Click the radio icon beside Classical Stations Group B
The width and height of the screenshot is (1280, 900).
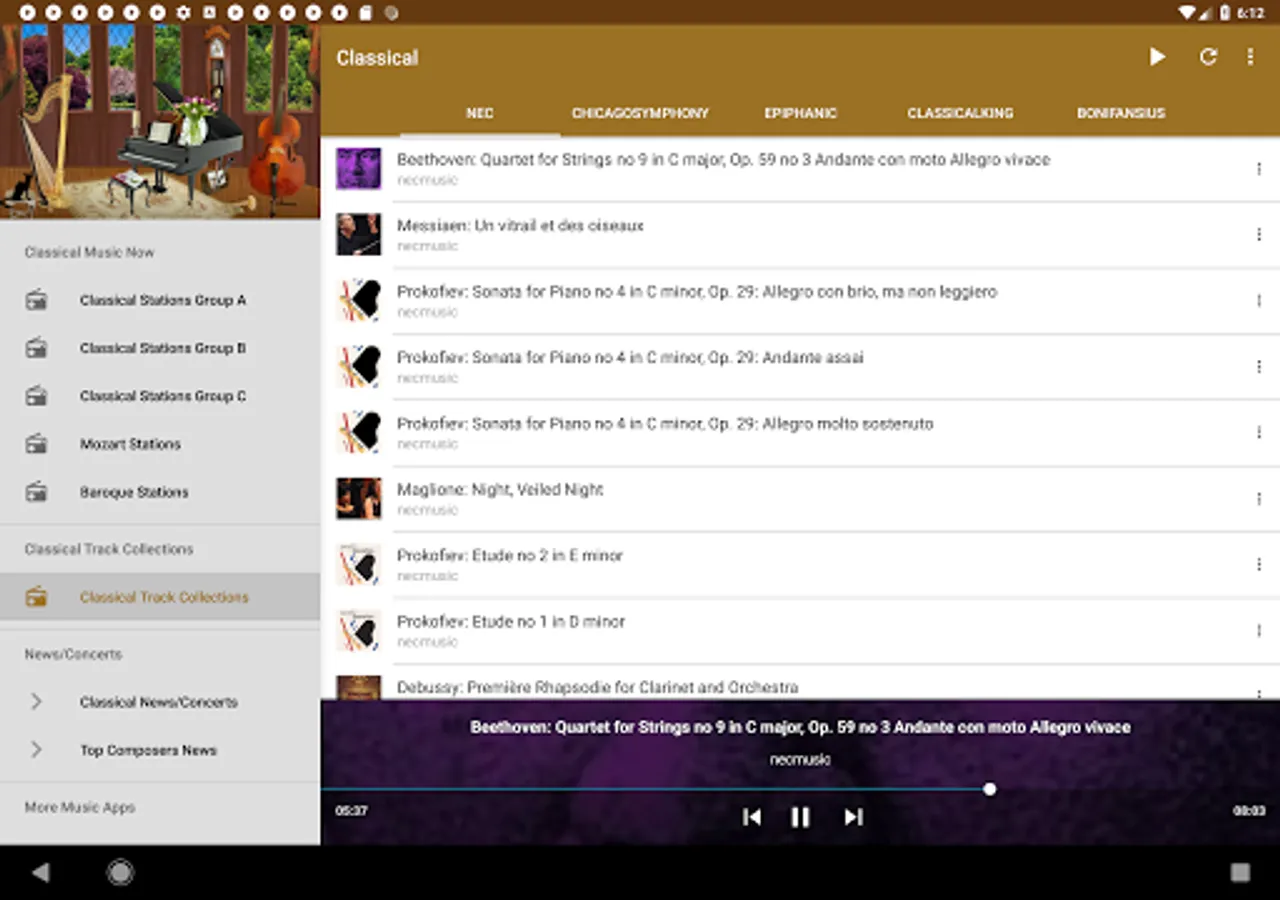[36, 348]
